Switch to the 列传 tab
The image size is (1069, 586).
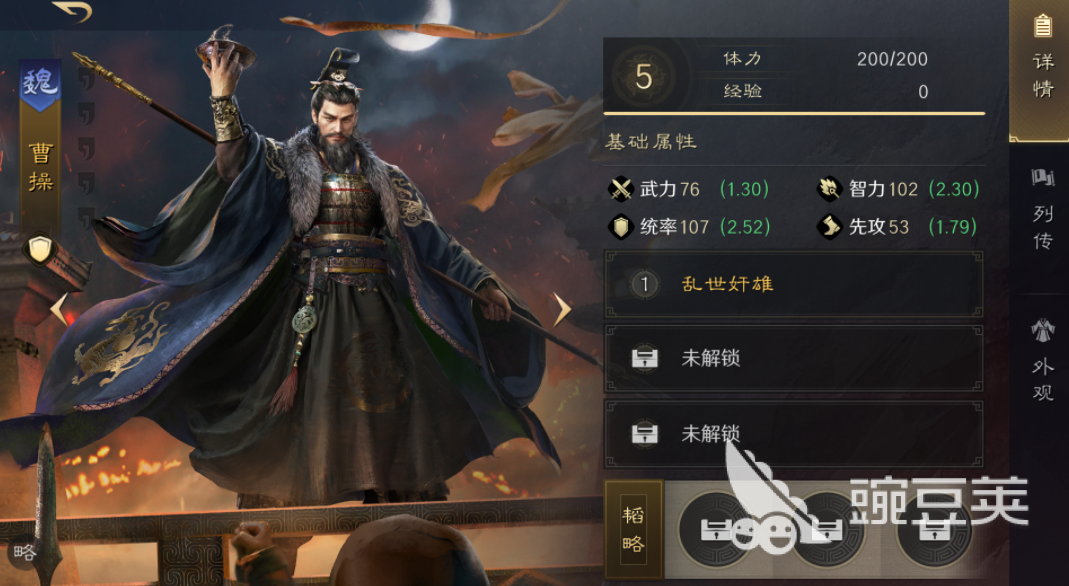tap(1042, 211)
